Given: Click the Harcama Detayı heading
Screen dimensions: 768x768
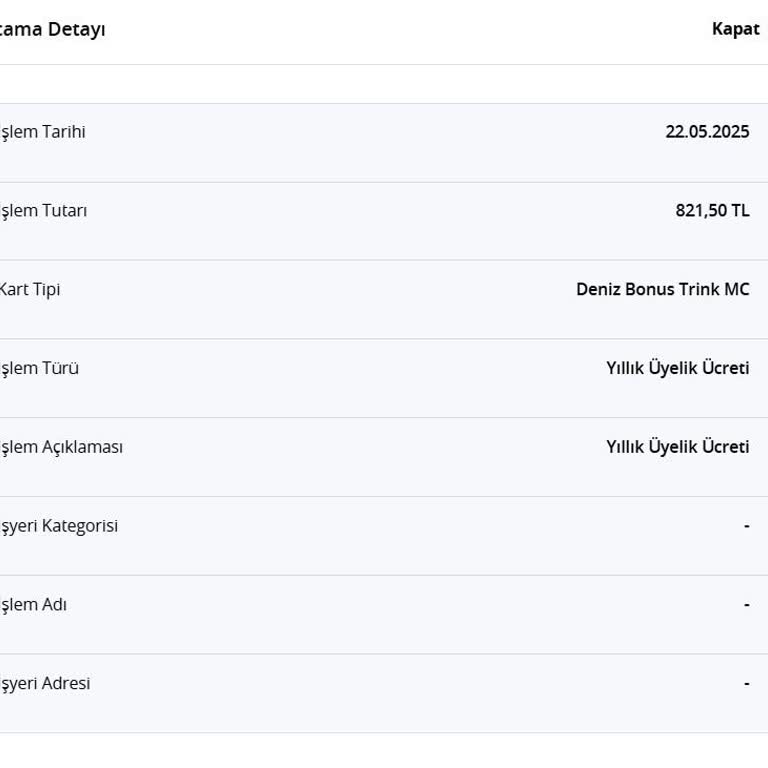Looking at the screenshot, I should coord(52,29).
